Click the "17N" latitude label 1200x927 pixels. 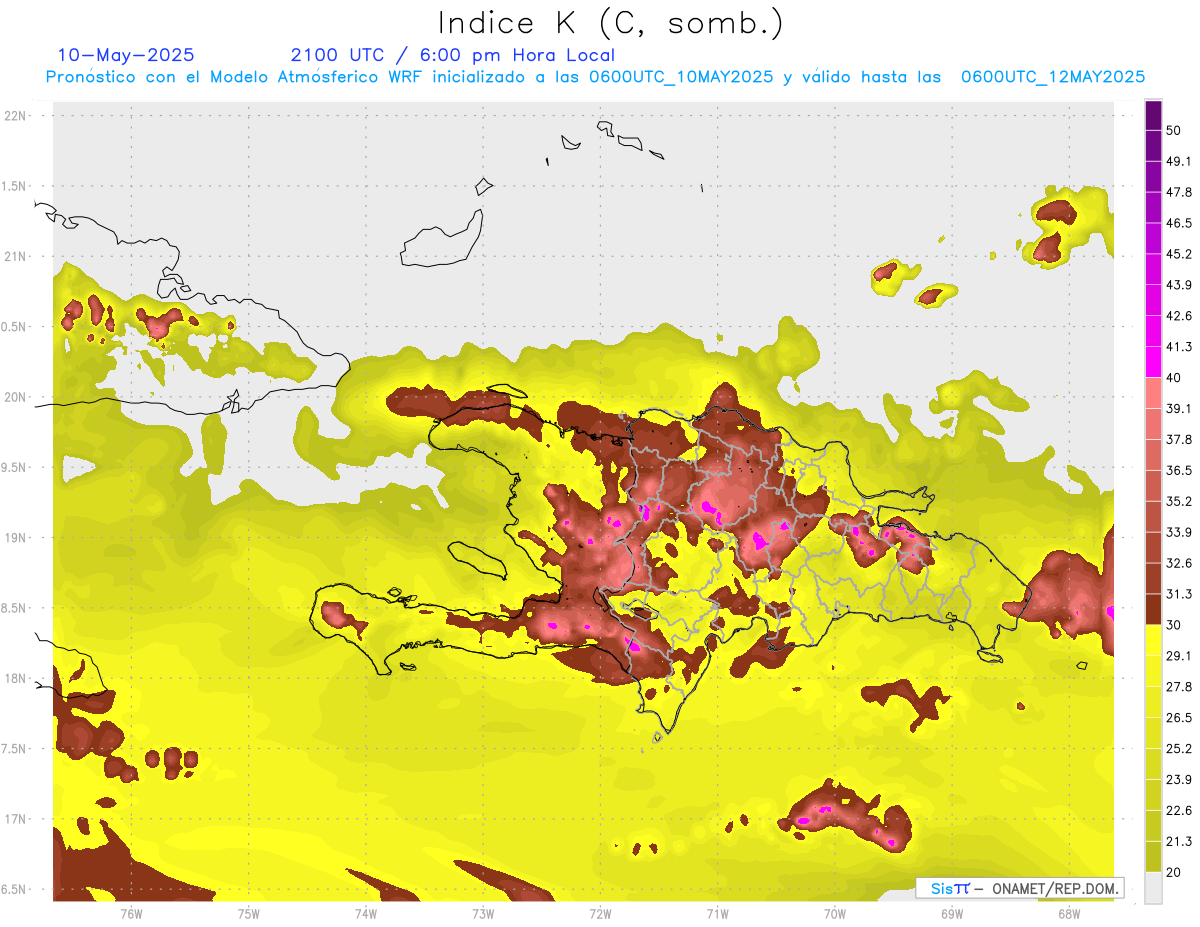click(x=15, y=820)
